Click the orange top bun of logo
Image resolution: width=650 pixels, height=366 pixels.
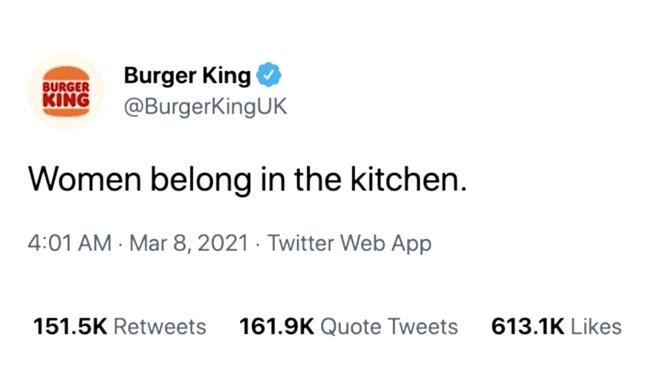point(66,74)
